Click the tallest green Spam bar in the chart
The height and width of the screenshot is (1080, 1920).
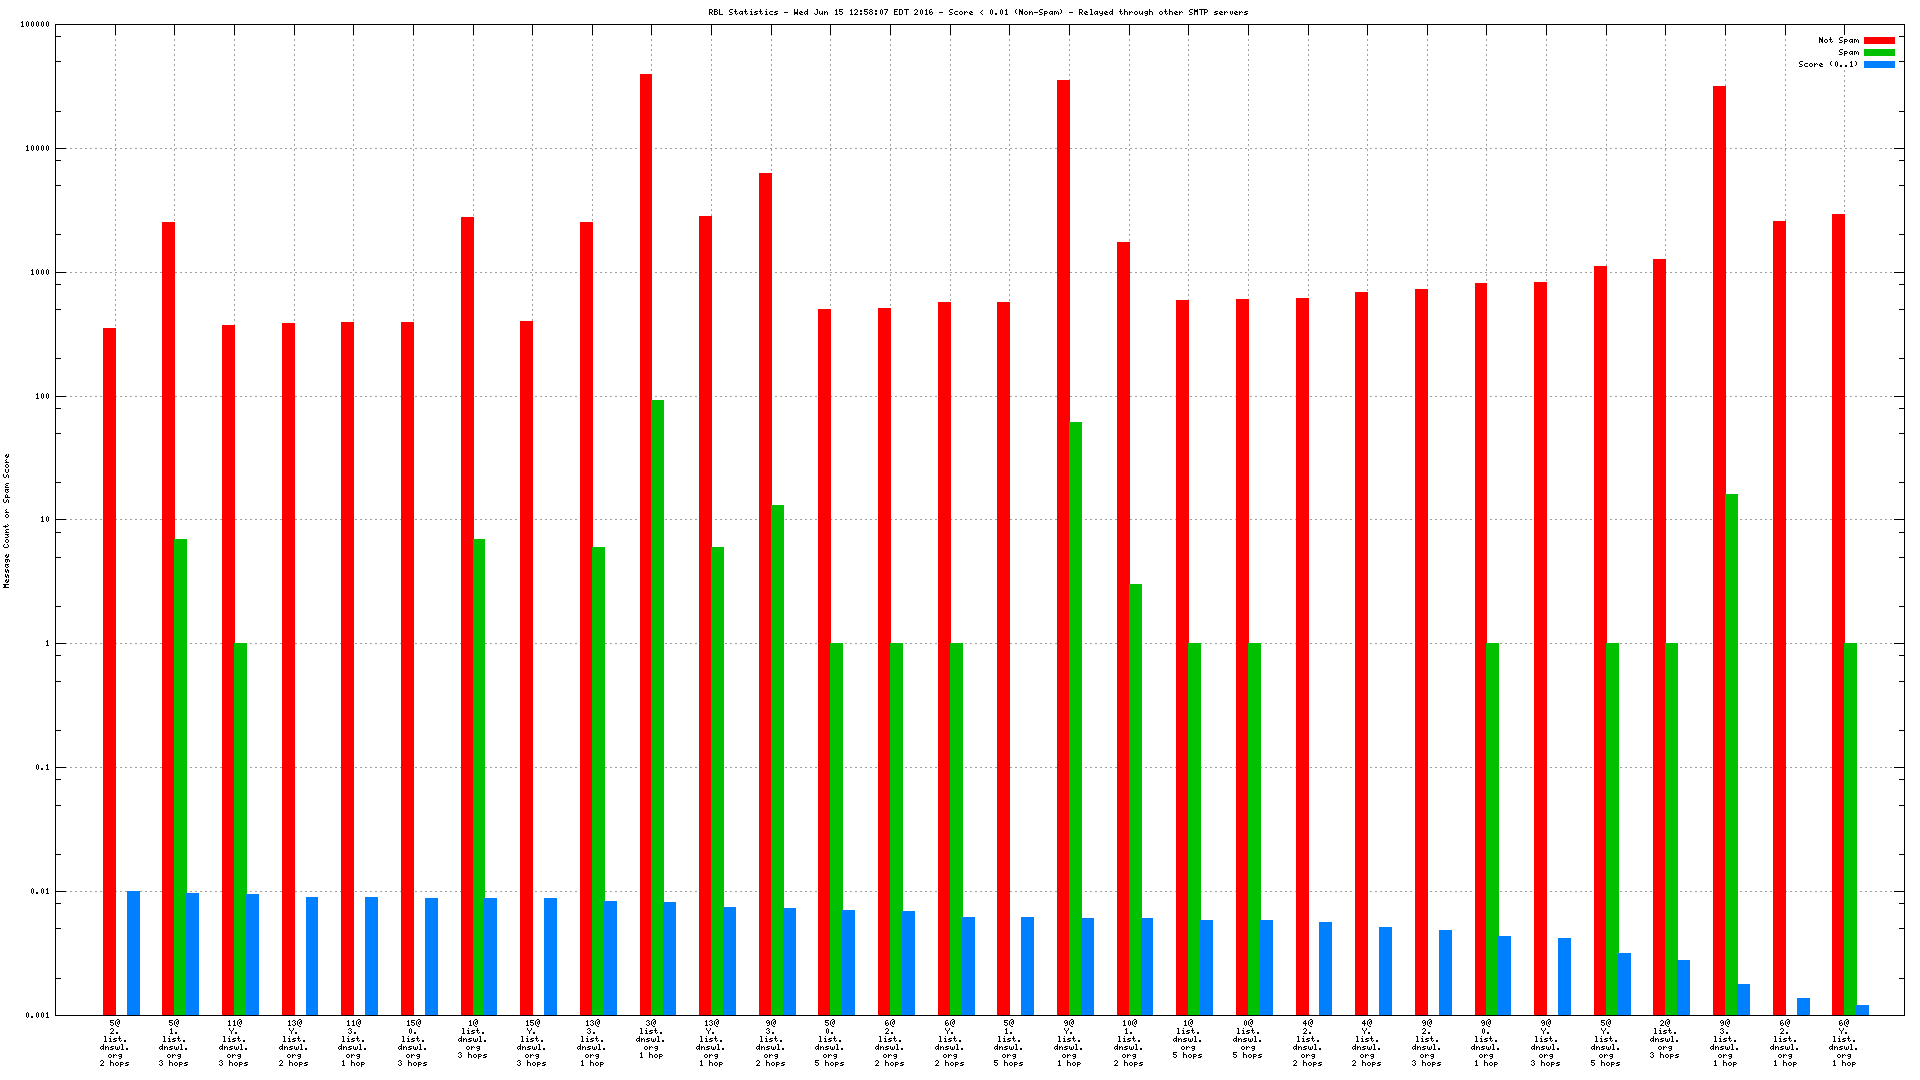click(x=658, y=700)
